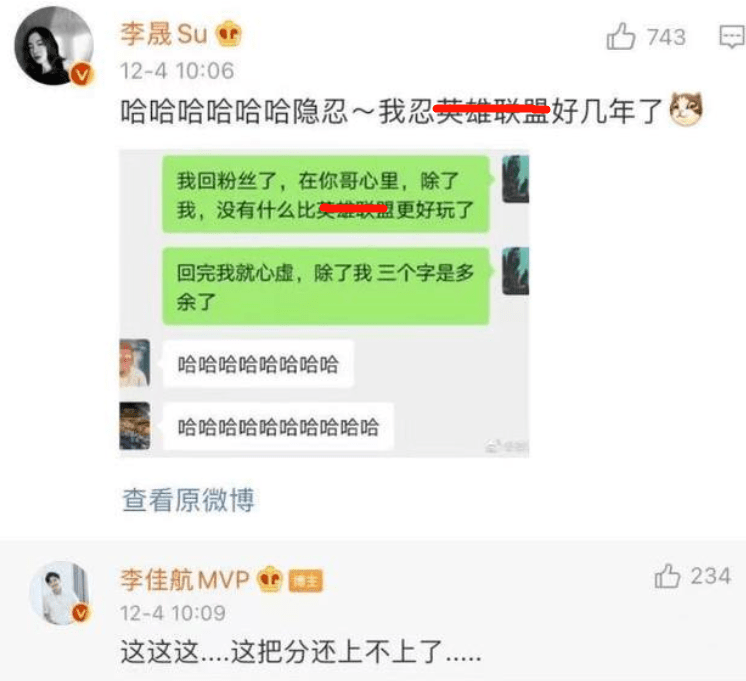Open reply icon beside 743 likes
This screenshot has width=746, height=681.
732,37
